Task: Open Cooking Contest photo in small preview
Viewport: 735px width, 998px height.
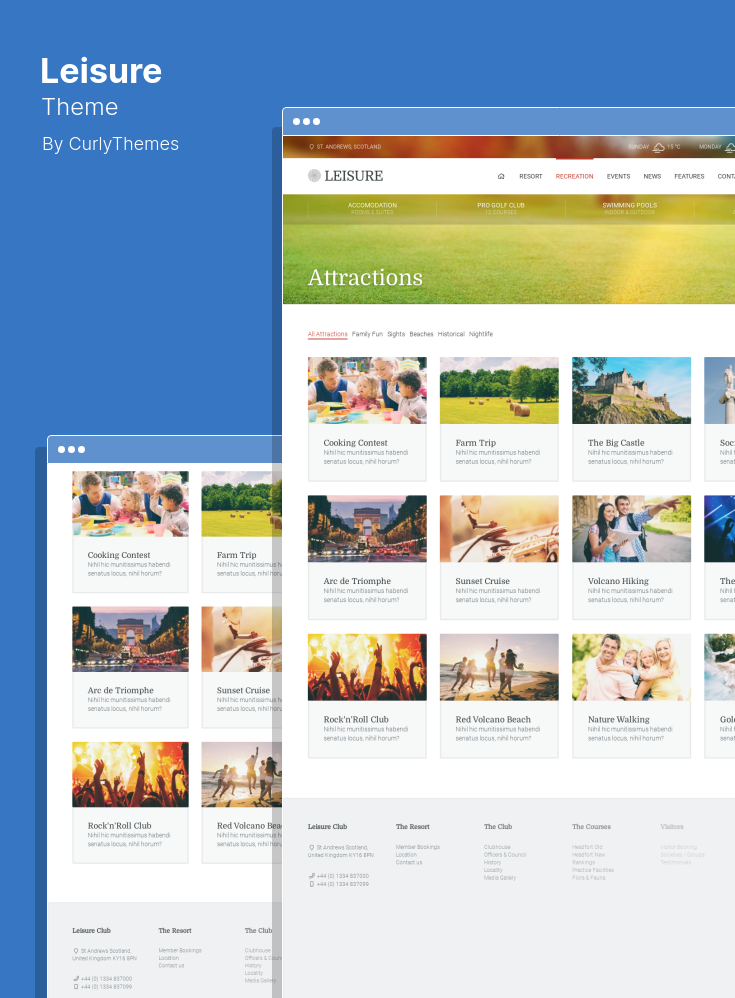Action: pyautogui.click(x=130, y=504)
